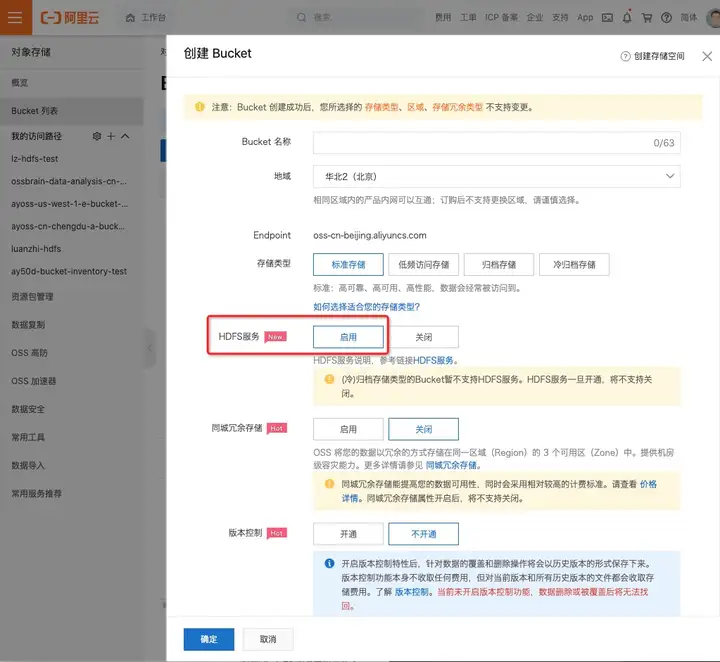Open ayoss-us-west-1-e-bucket path
The image size is (720, 662).
pyautogui.click(x=69, y=203)
